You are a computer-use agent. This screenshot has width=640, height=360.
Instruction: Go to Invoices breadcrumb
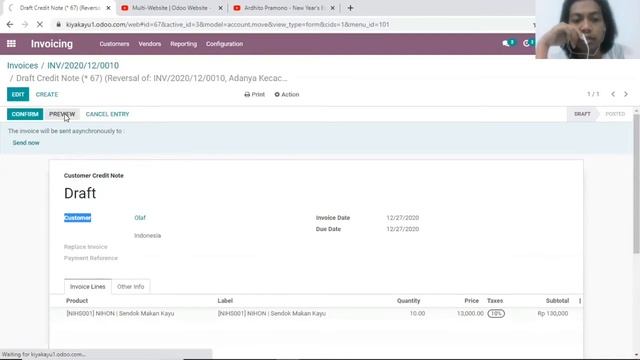point(22,65)
